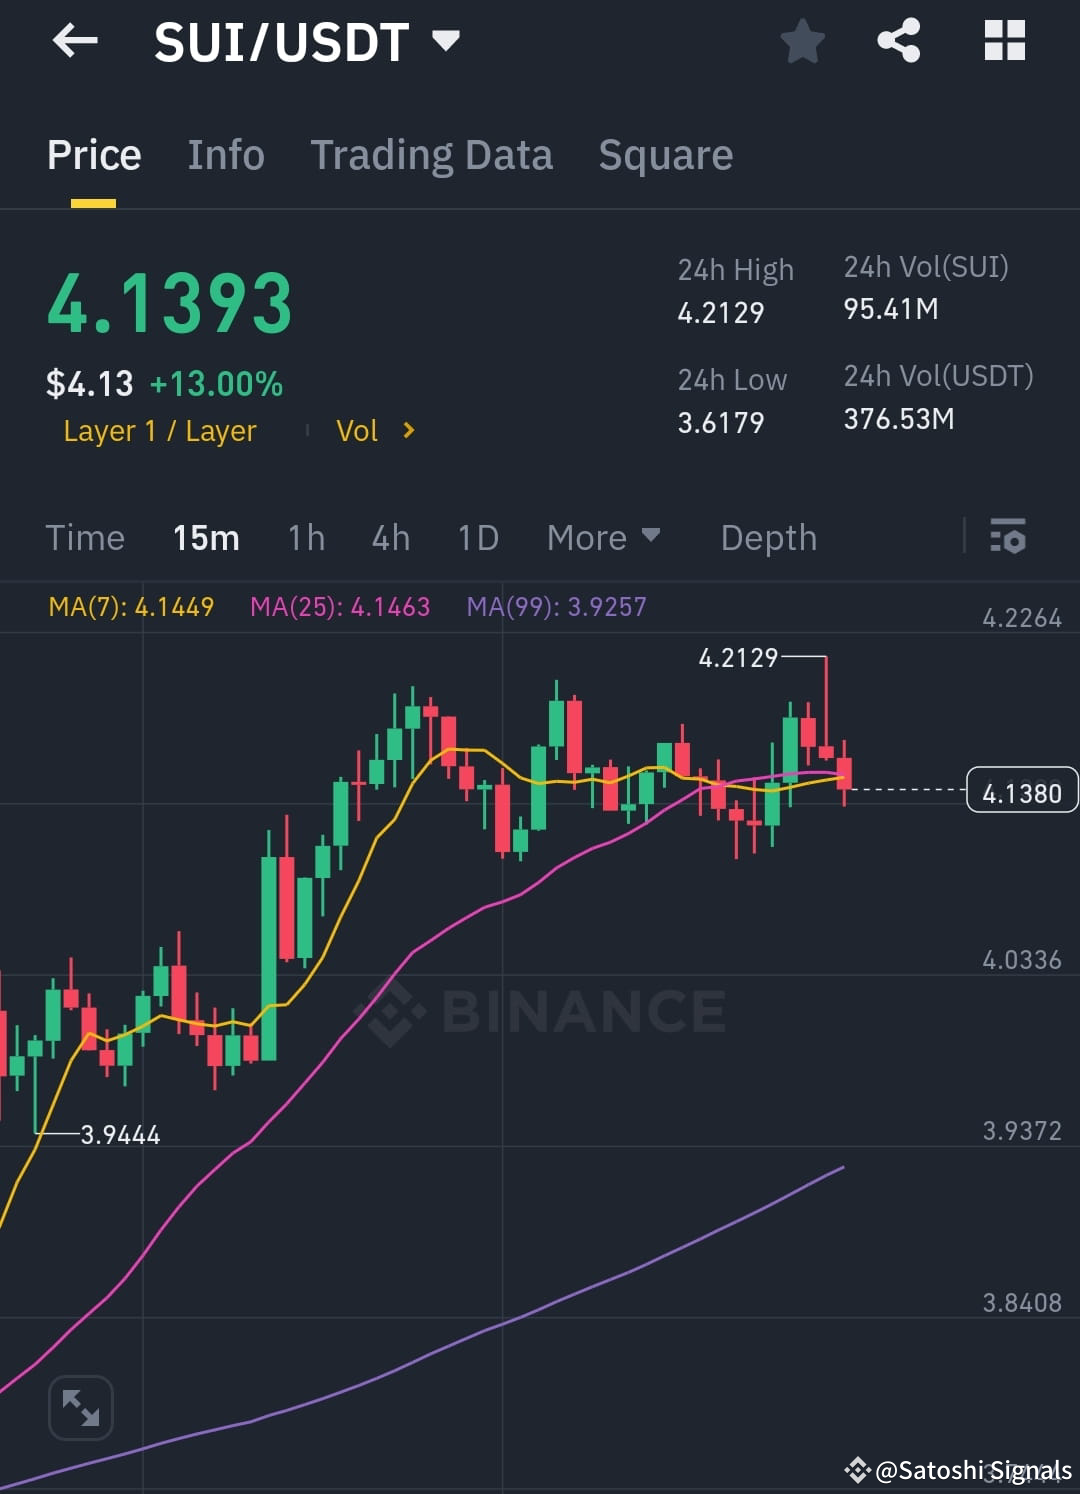The height and width of the screenshot is (1494, 1080).
Task: Expand the More timeframe options
Action: (x=603, y=537)
